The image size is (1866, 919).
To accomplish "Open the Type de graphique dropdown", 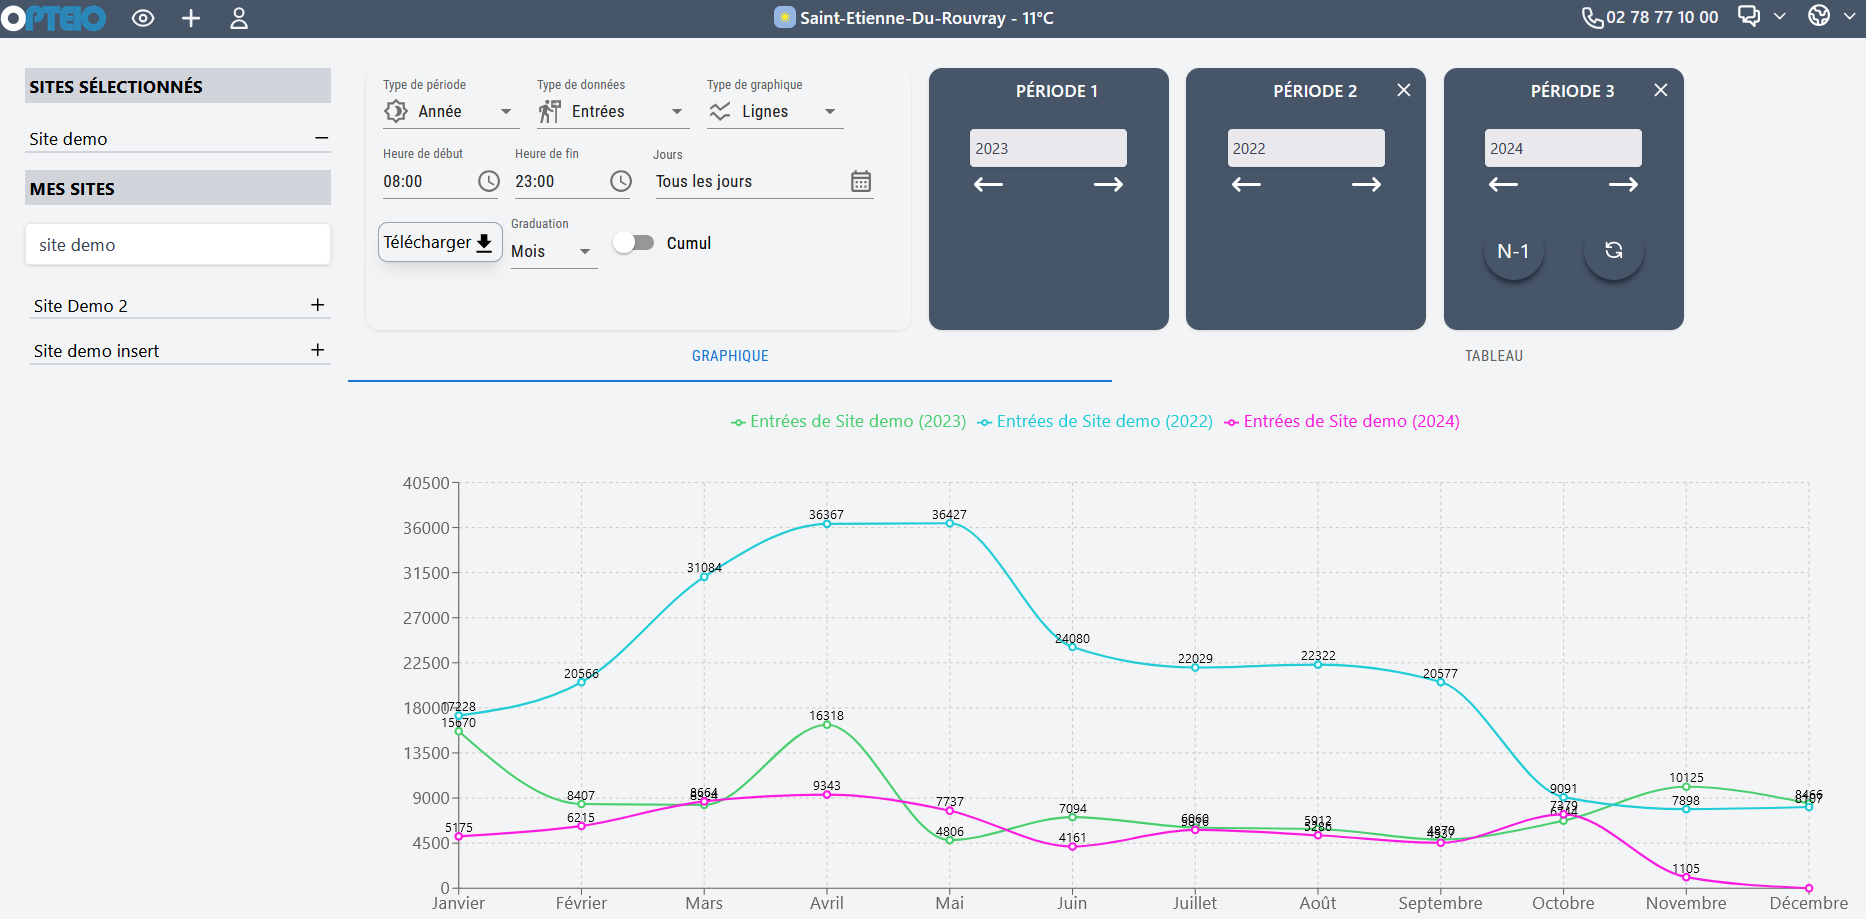I will click(x=774, y=112).
